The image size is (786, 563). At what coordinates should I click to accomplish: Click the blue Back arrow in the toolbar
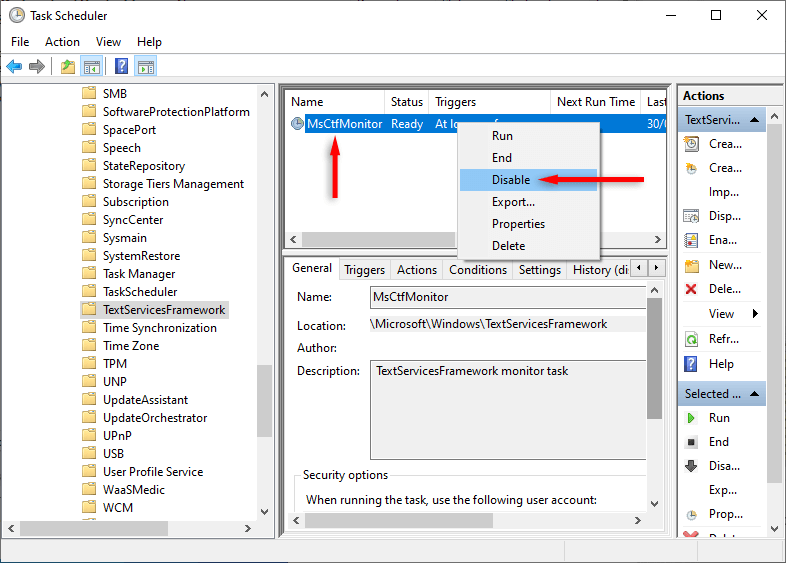(14, 67)
